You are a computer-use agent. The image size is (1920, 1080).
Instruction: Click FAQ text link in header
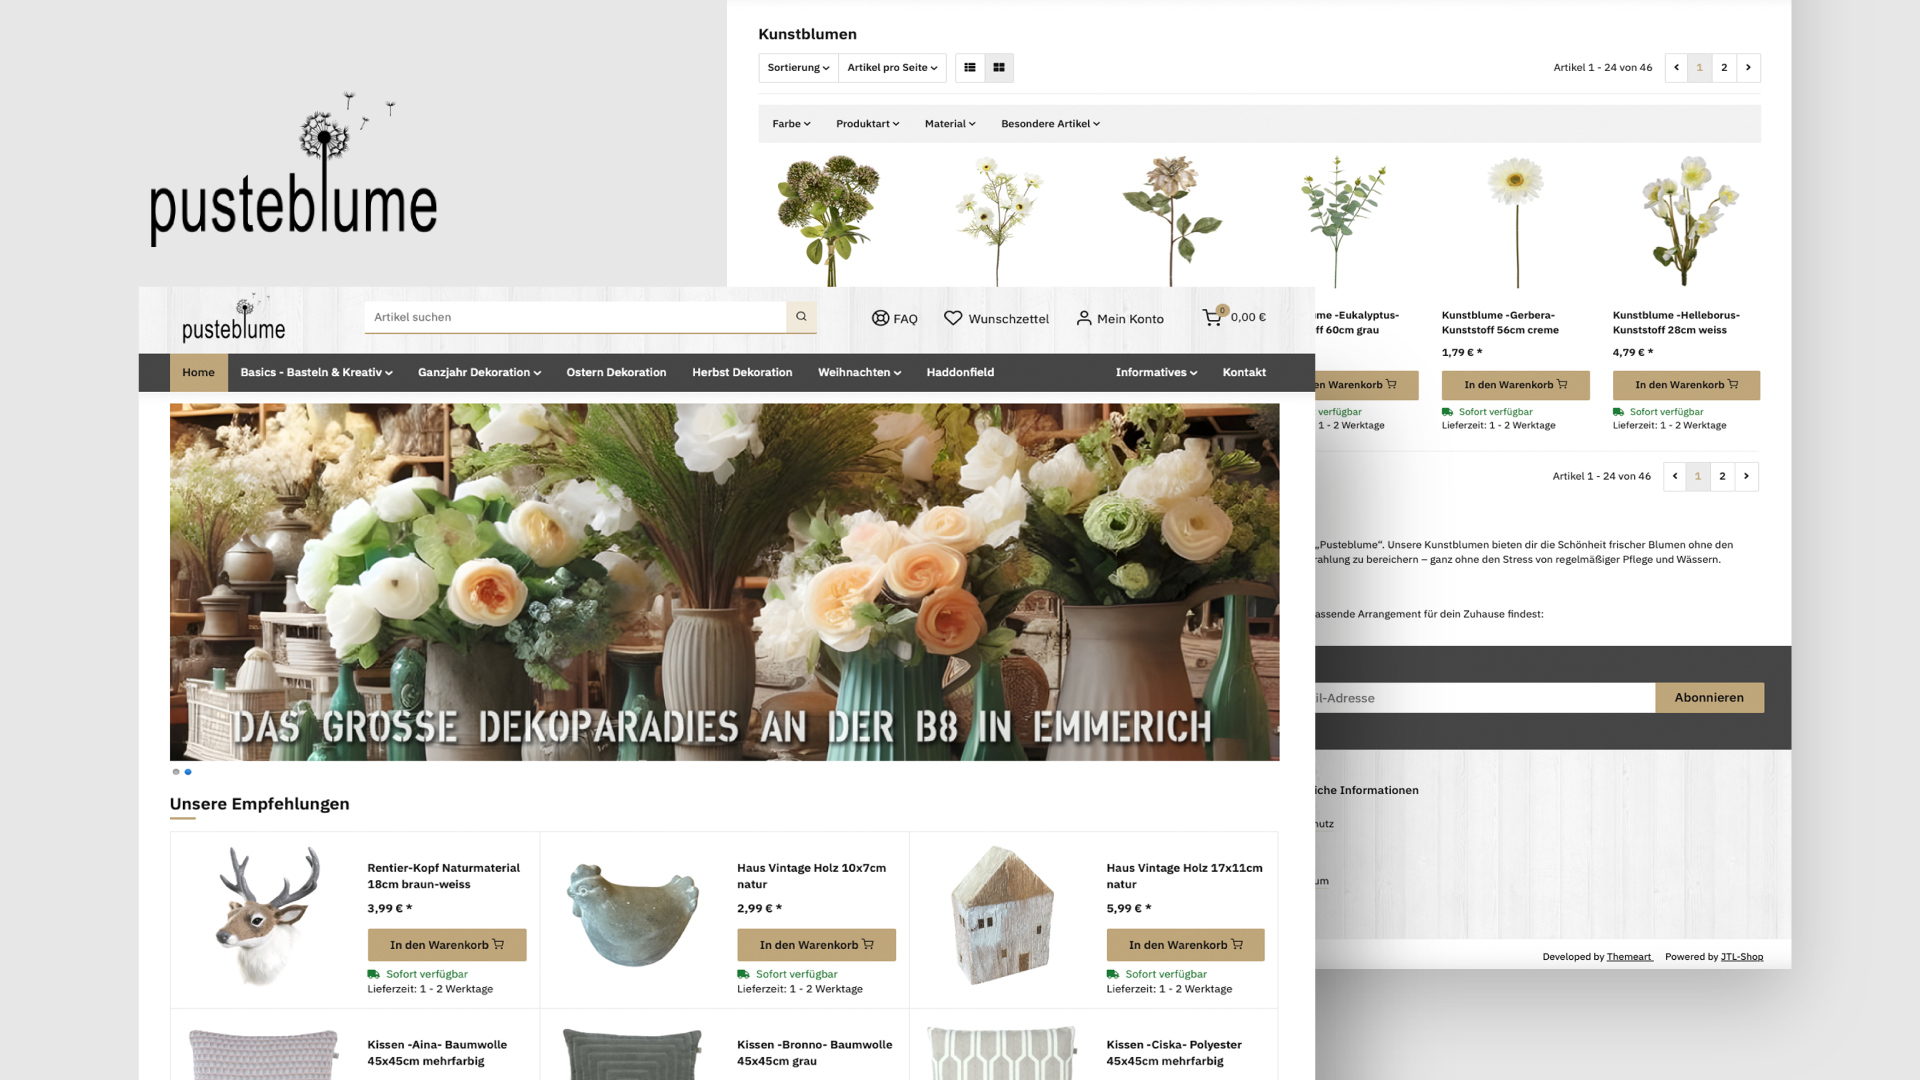905,319
